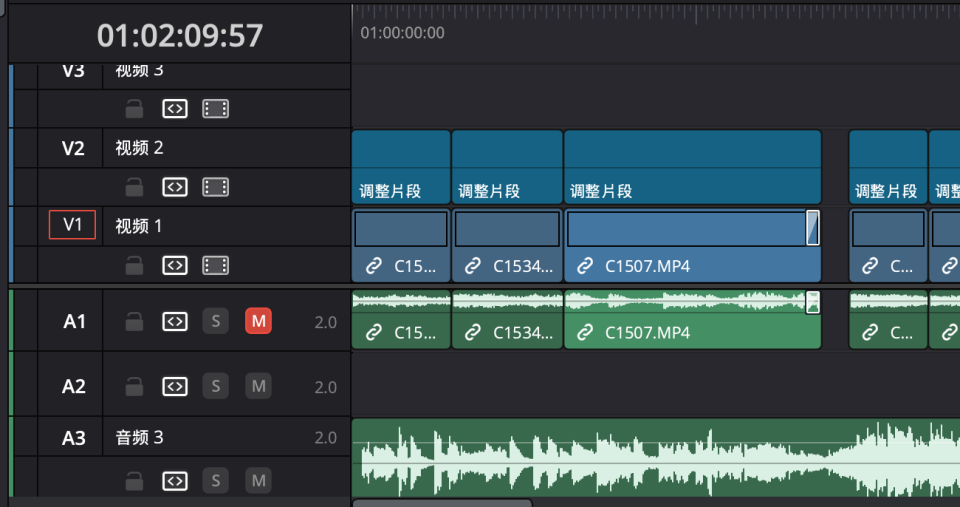This screenshot has width=960, height=507.
Task: Lock the A3 audio track
Action: (x=134, y=481)
